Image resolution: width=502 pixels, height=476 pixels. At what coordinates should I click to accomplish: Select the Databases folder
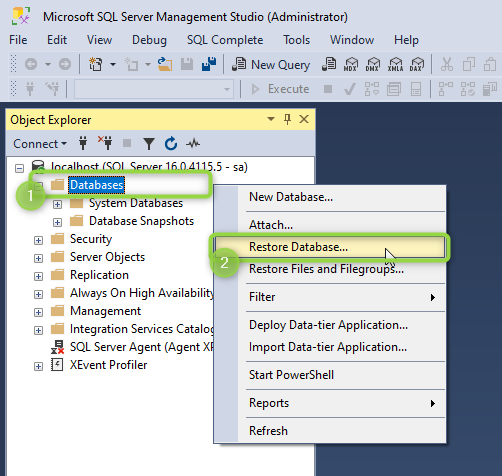point(97,185)
